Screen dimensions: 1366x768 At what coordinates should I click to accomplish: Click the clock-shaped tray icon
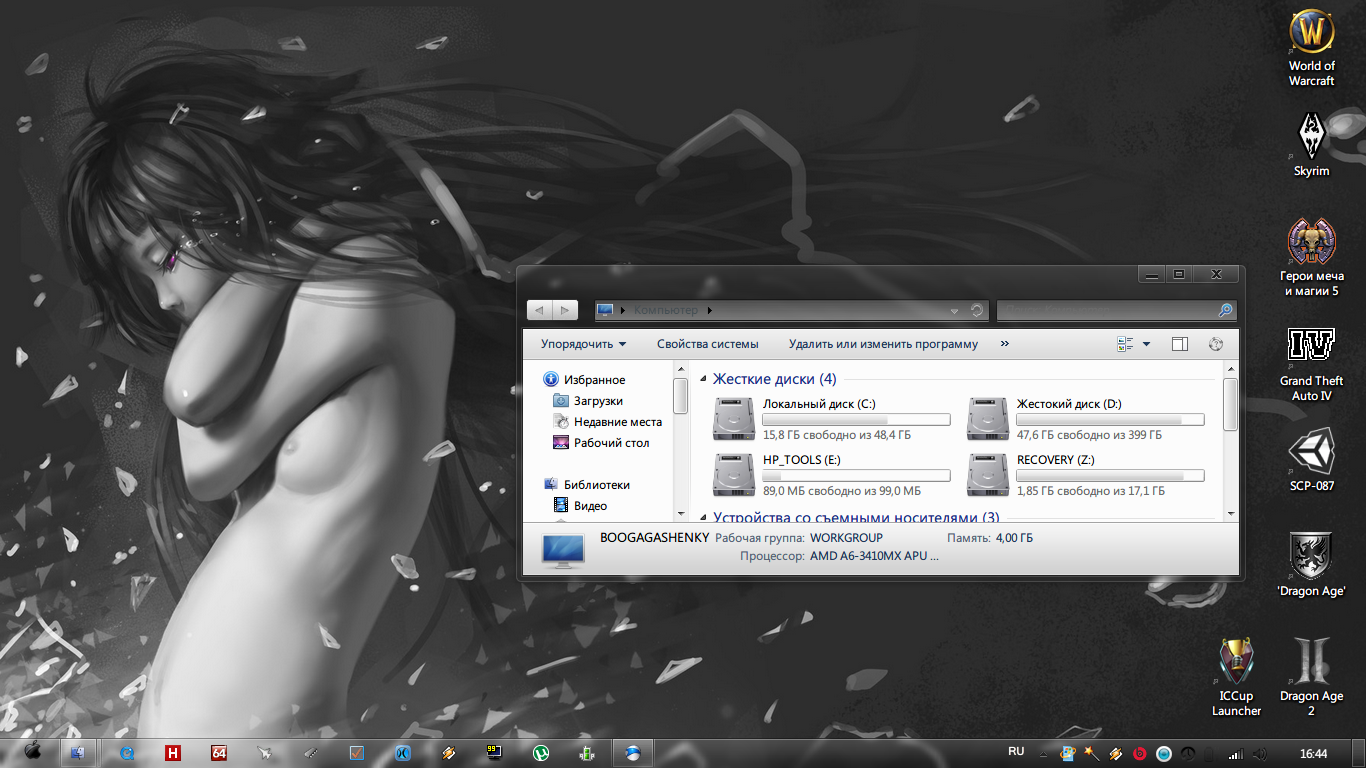coord(1188,753)
